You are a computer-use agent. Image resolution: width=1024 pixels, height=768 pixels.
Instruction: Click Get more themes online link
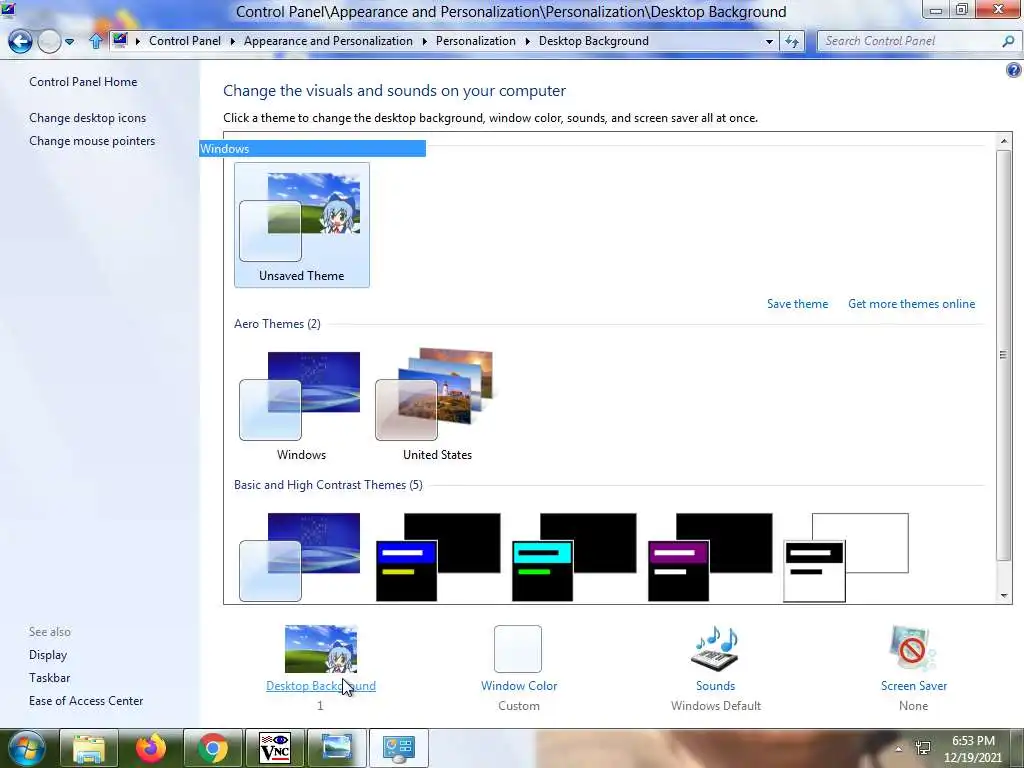pos(911,304)
